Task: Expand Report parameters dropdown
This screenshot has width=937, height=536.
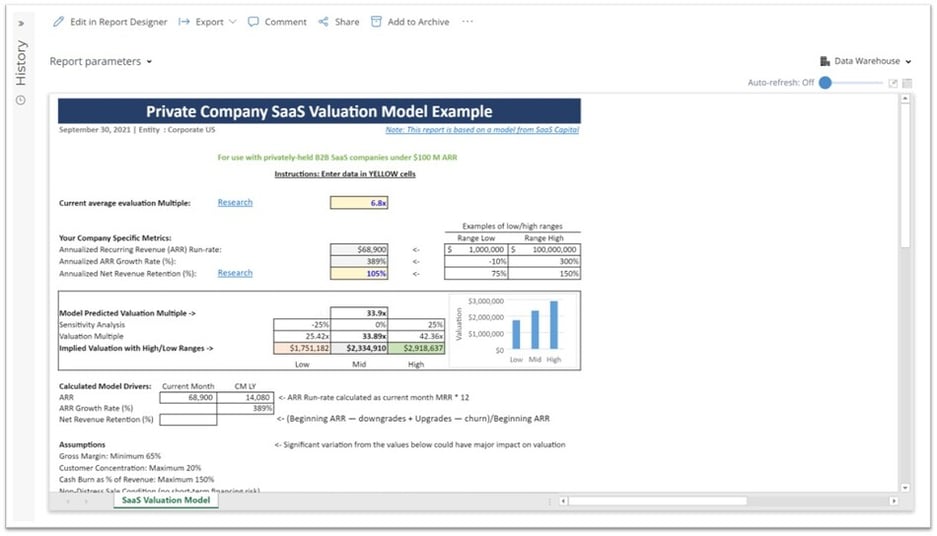Action: point(100,61)
